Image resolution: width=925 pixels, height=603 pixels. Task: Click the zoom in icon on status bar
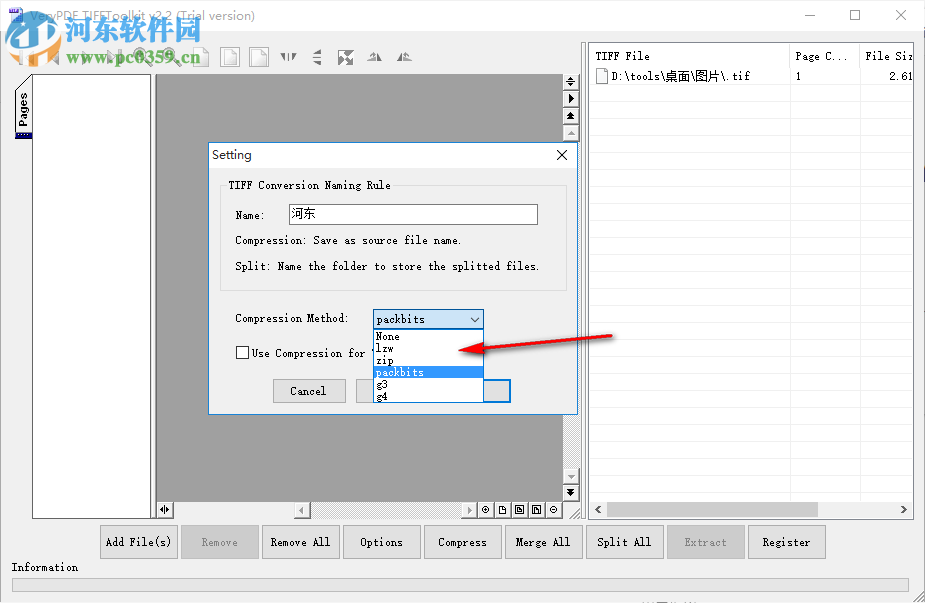(485, 510)
